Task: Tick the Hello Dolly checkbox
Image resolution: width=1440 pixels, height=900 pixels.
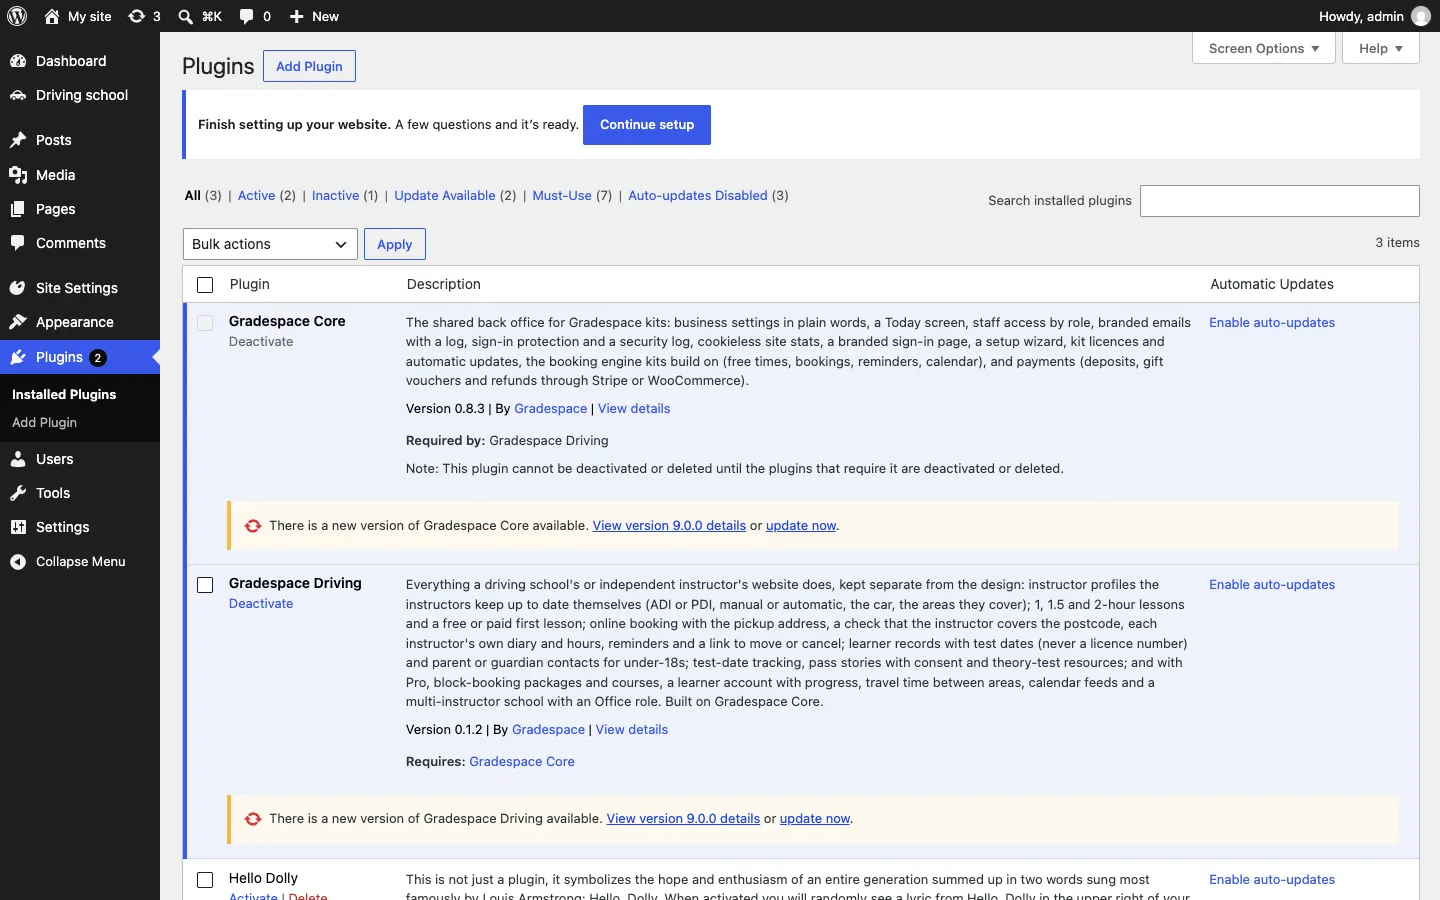Action: pyautogui.click(x=206, y=880)
